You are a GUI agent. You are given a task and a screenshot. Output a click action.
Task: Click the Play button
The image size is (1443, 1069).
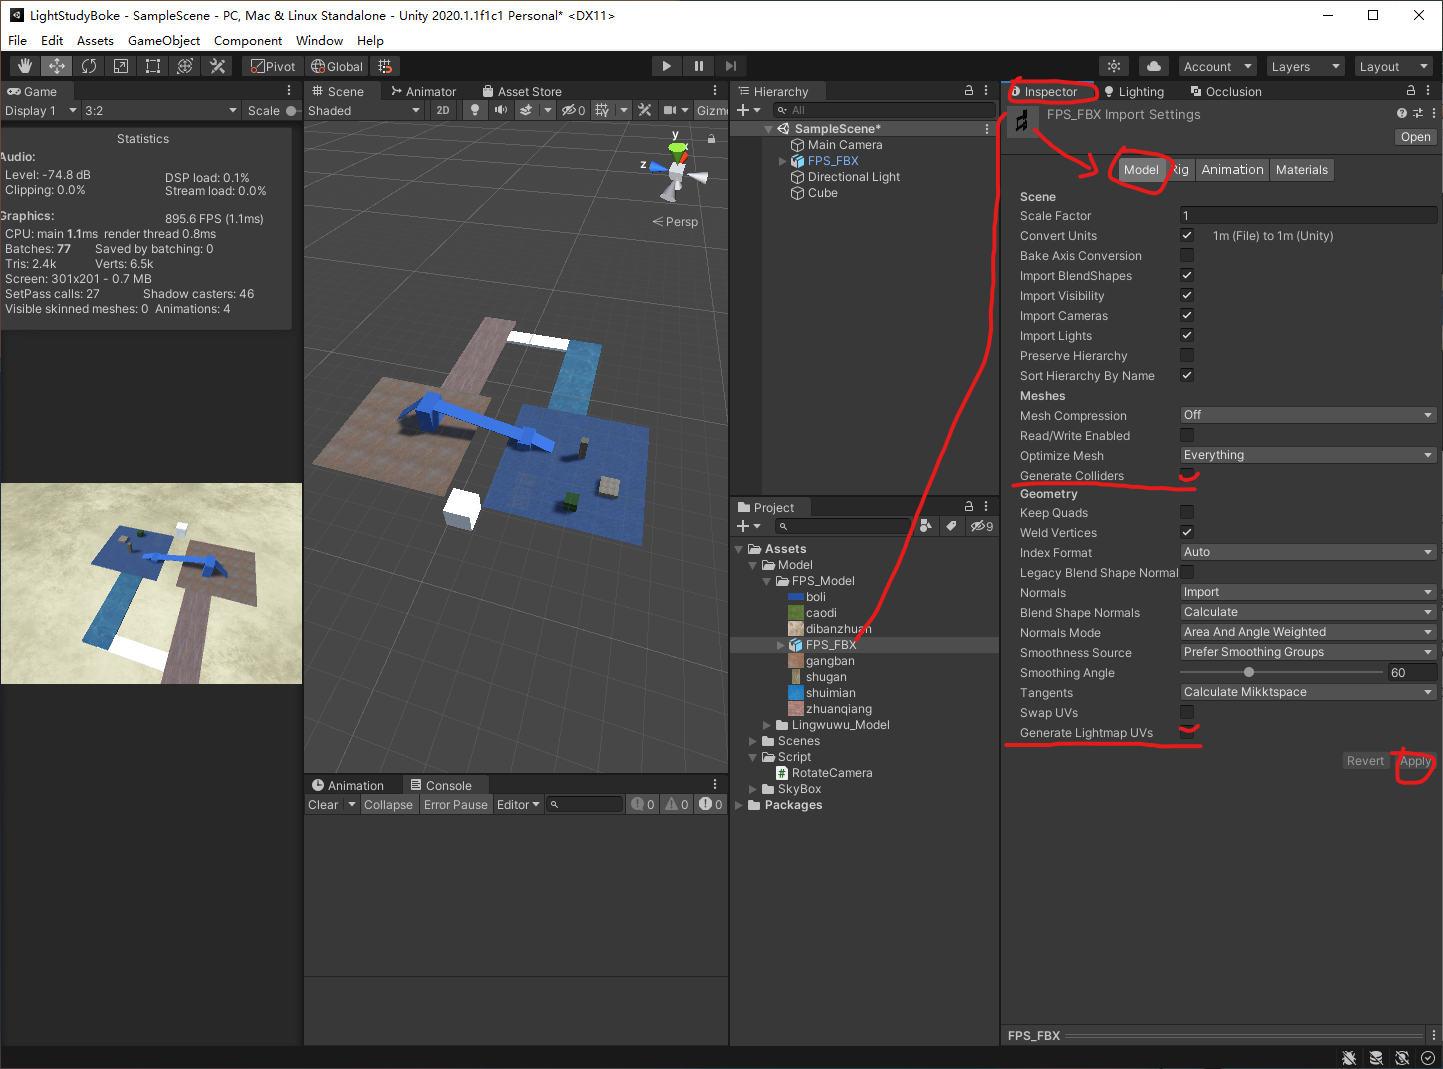pyautogui.click(x=667, y=66)
